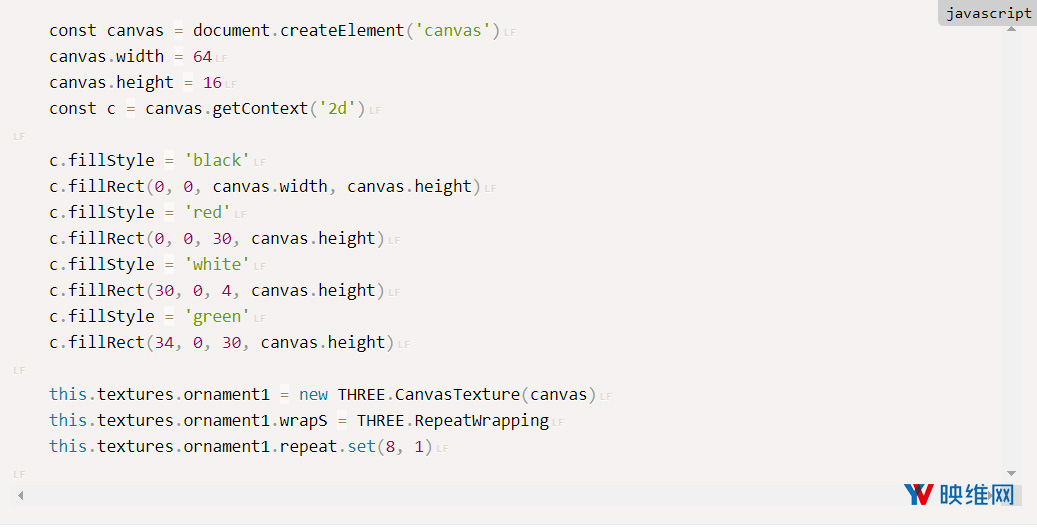The image size is (1037, 528).
Task: Click the 'green' fillStyle string
Action: pos(217,317)
